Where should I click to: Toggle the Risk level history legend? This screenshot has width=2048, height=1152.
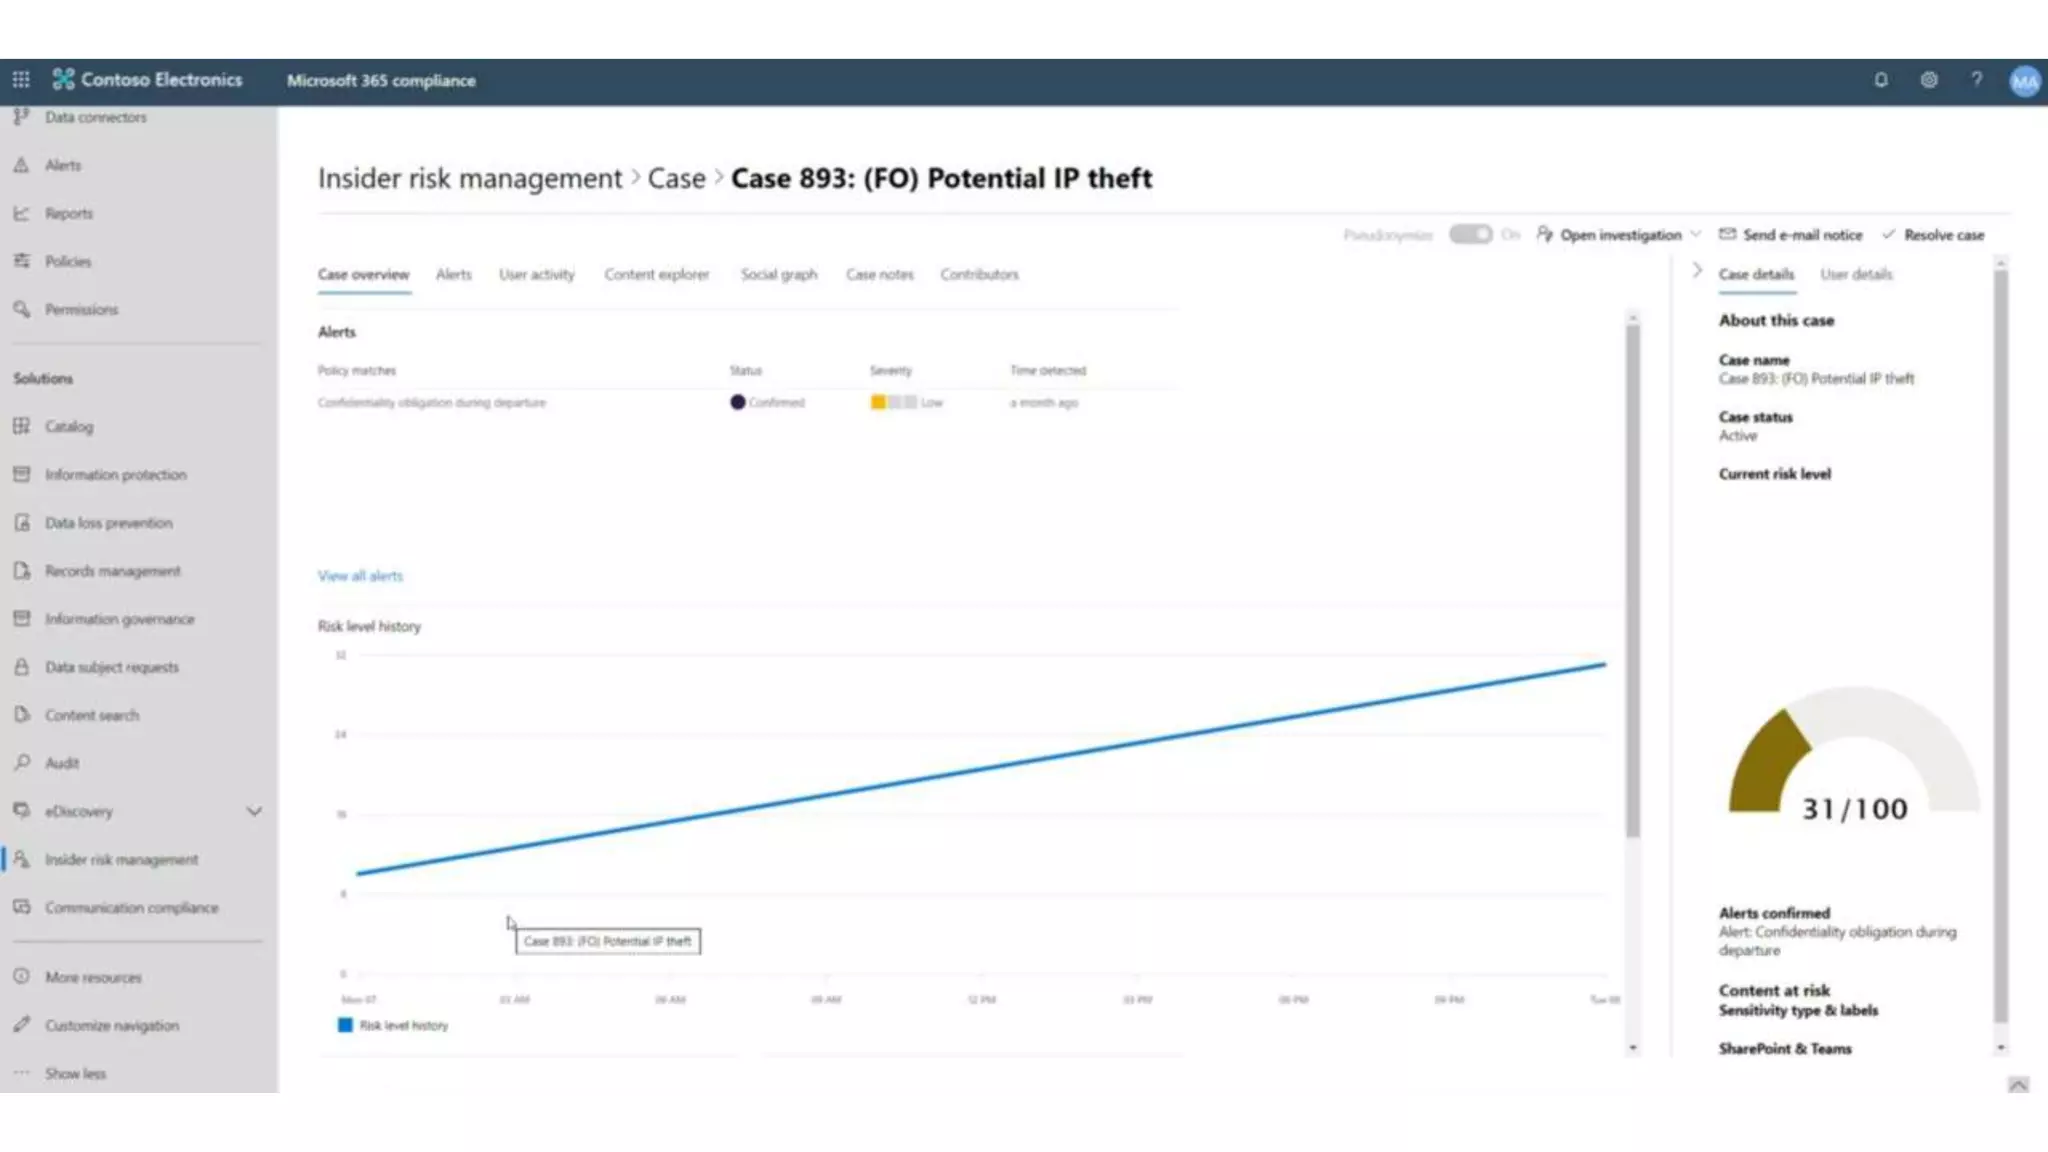click(394, 1025)
